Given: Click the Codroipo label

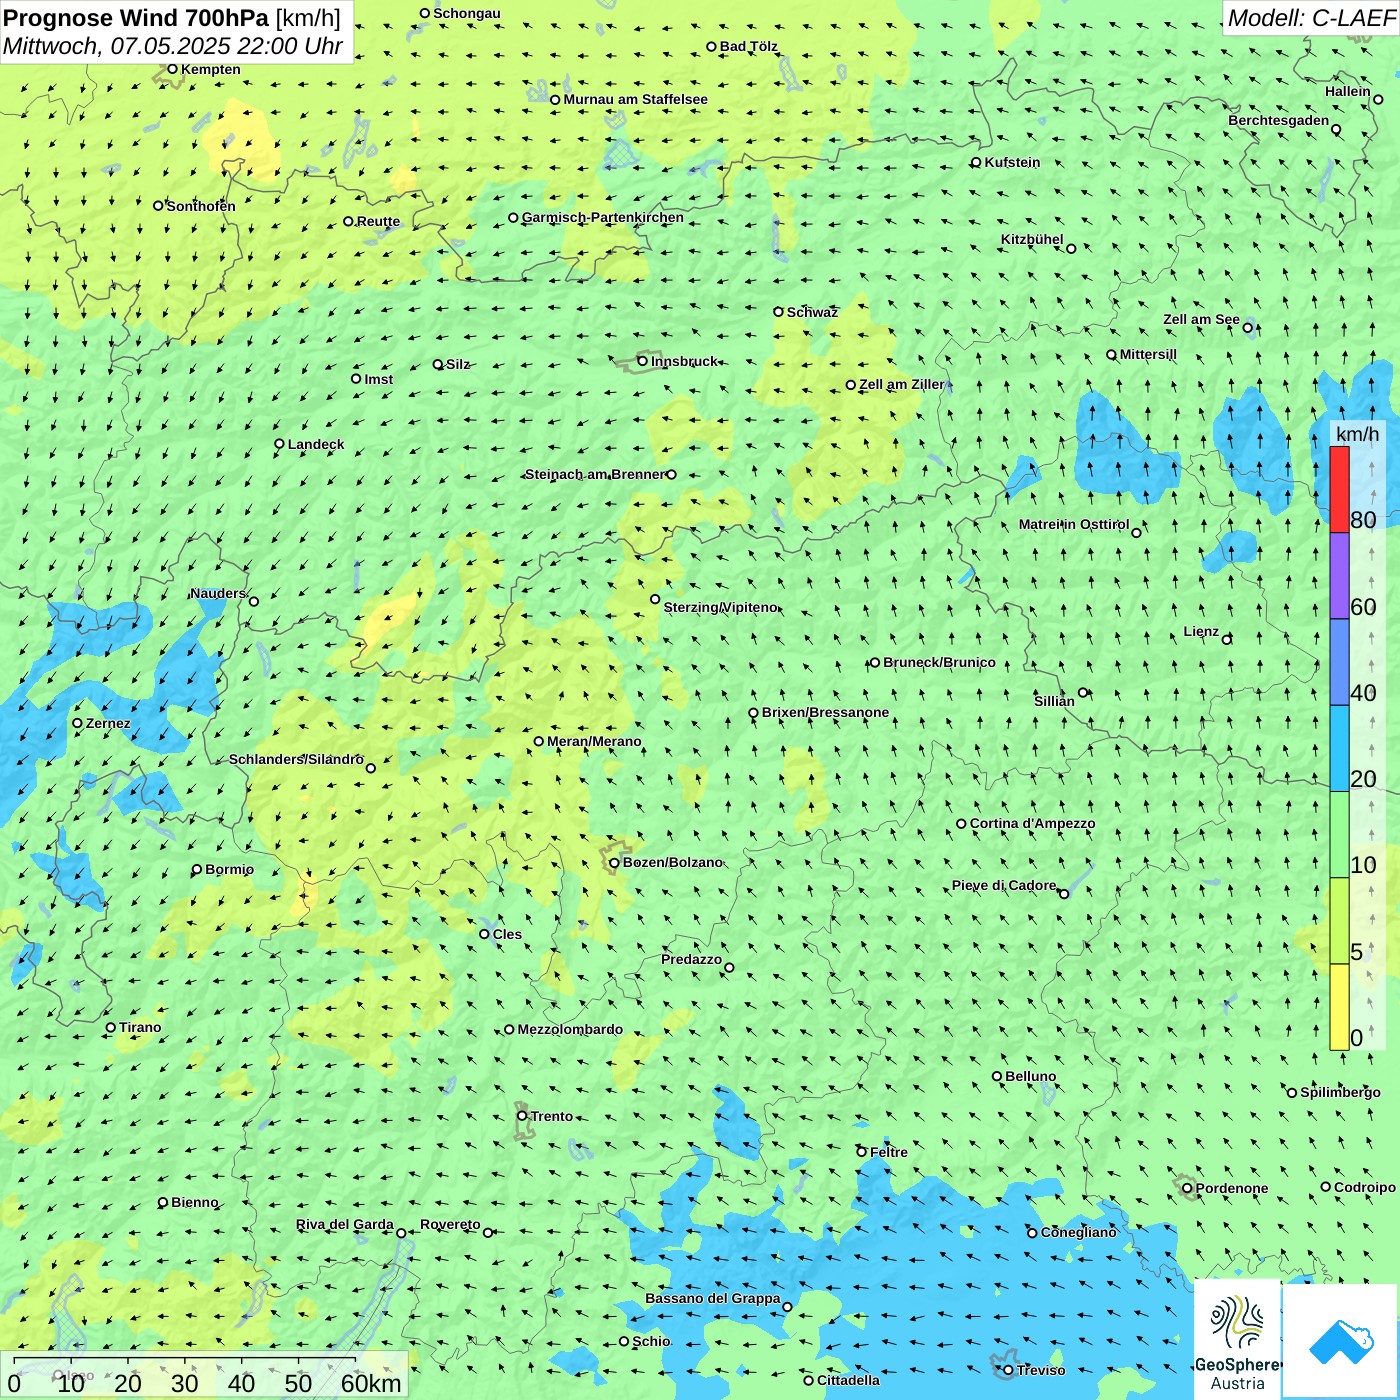Looking at the screenshot, I should tap(1365, 1187).
